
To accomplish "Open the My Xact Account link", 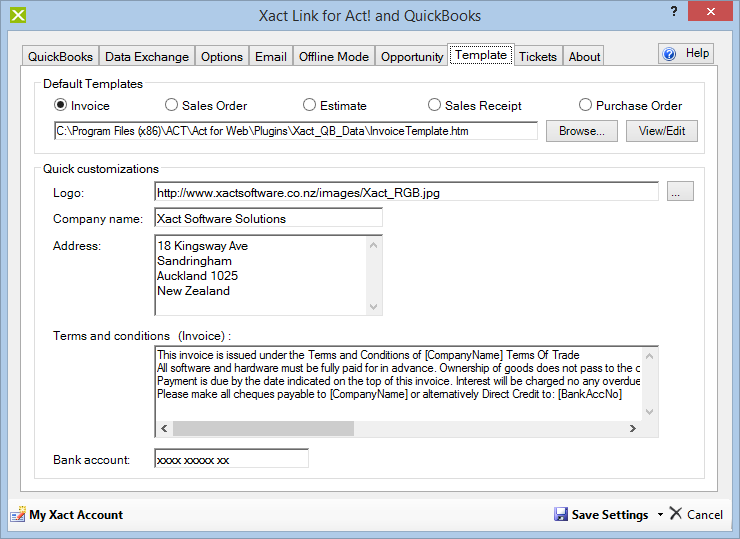I will click(76, 514).
